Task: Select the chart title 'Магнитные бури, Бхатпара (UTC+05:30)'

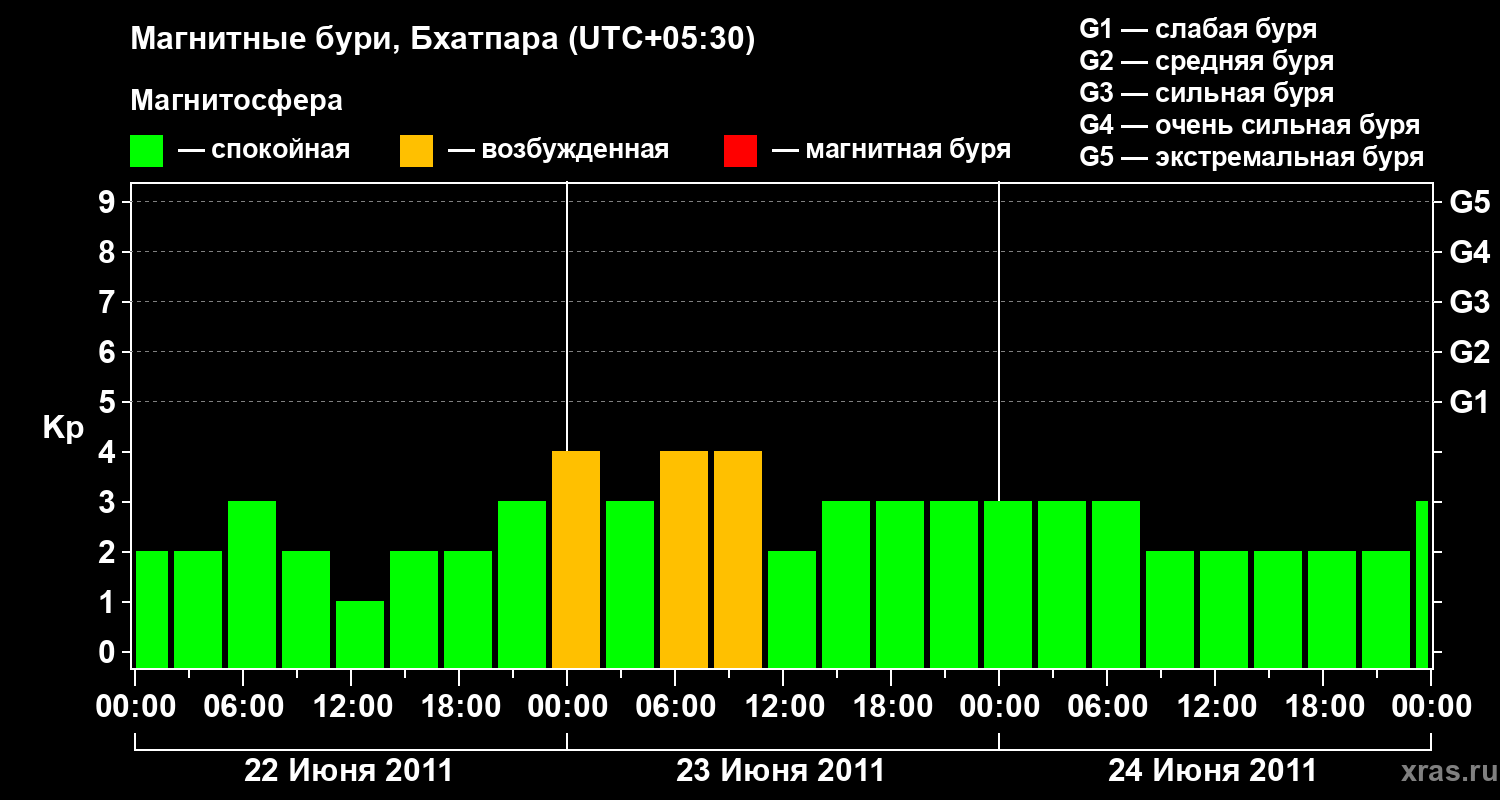Action: tap(443, 40)
